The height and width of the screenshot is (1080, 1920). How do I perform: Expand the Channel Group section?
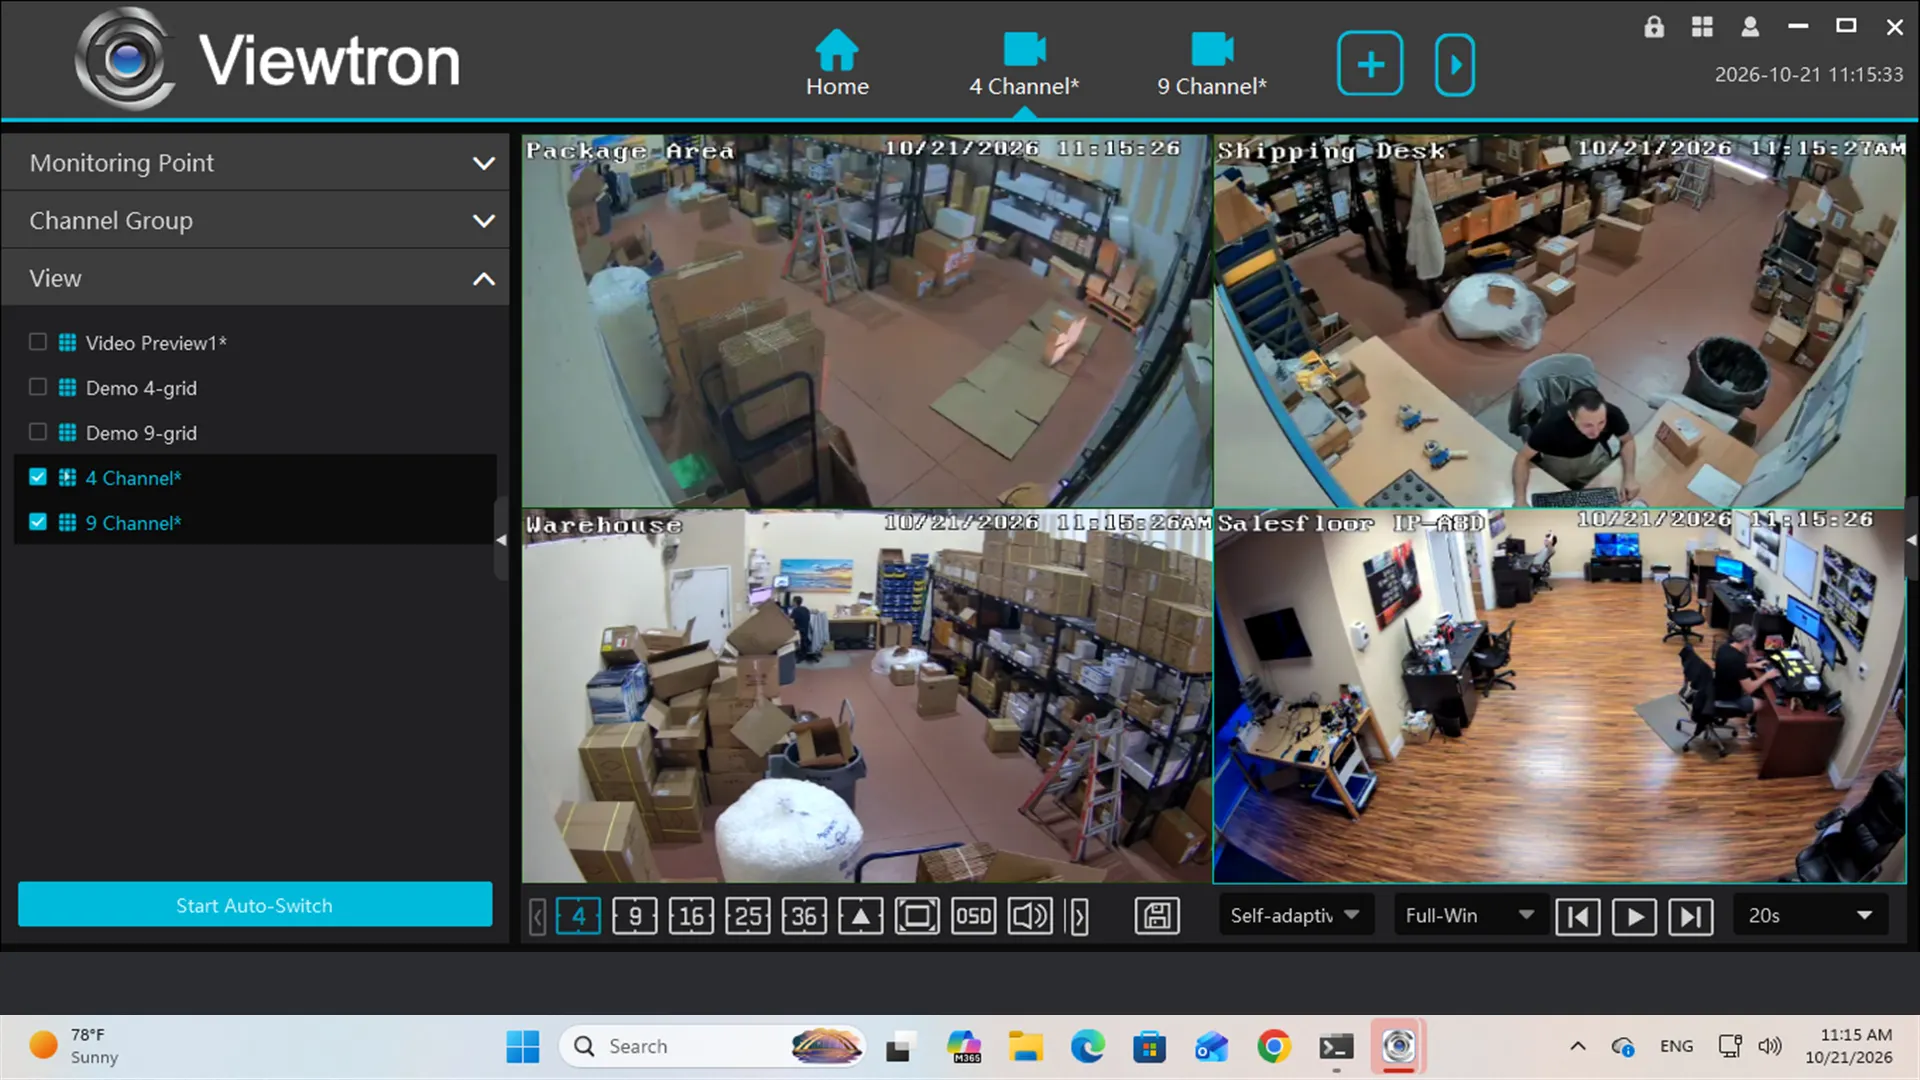tap(255, 221)
